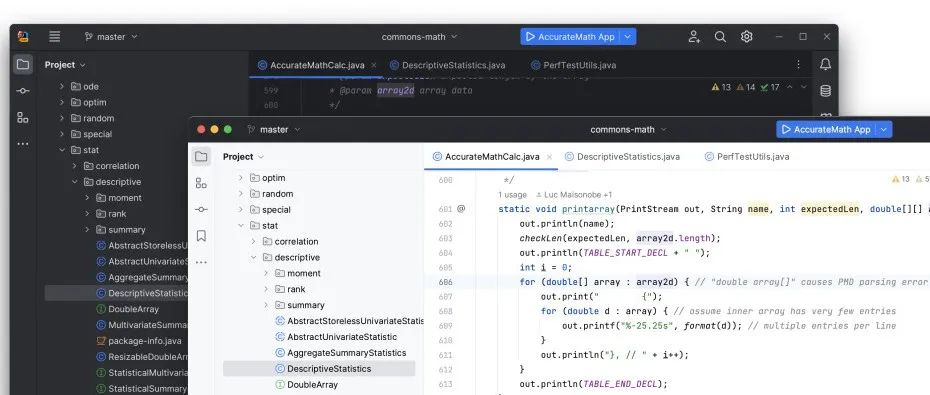Screen dimensions: 930x395
Task: Click printarray method name in editor
Action: (x=589, y=209)
